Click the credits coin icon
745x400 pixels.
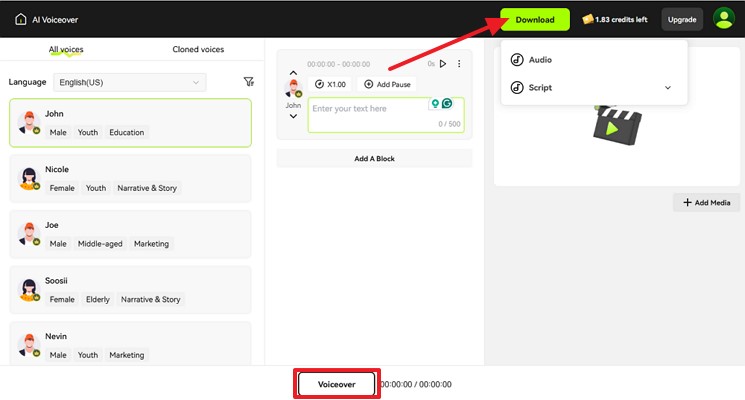588,19
